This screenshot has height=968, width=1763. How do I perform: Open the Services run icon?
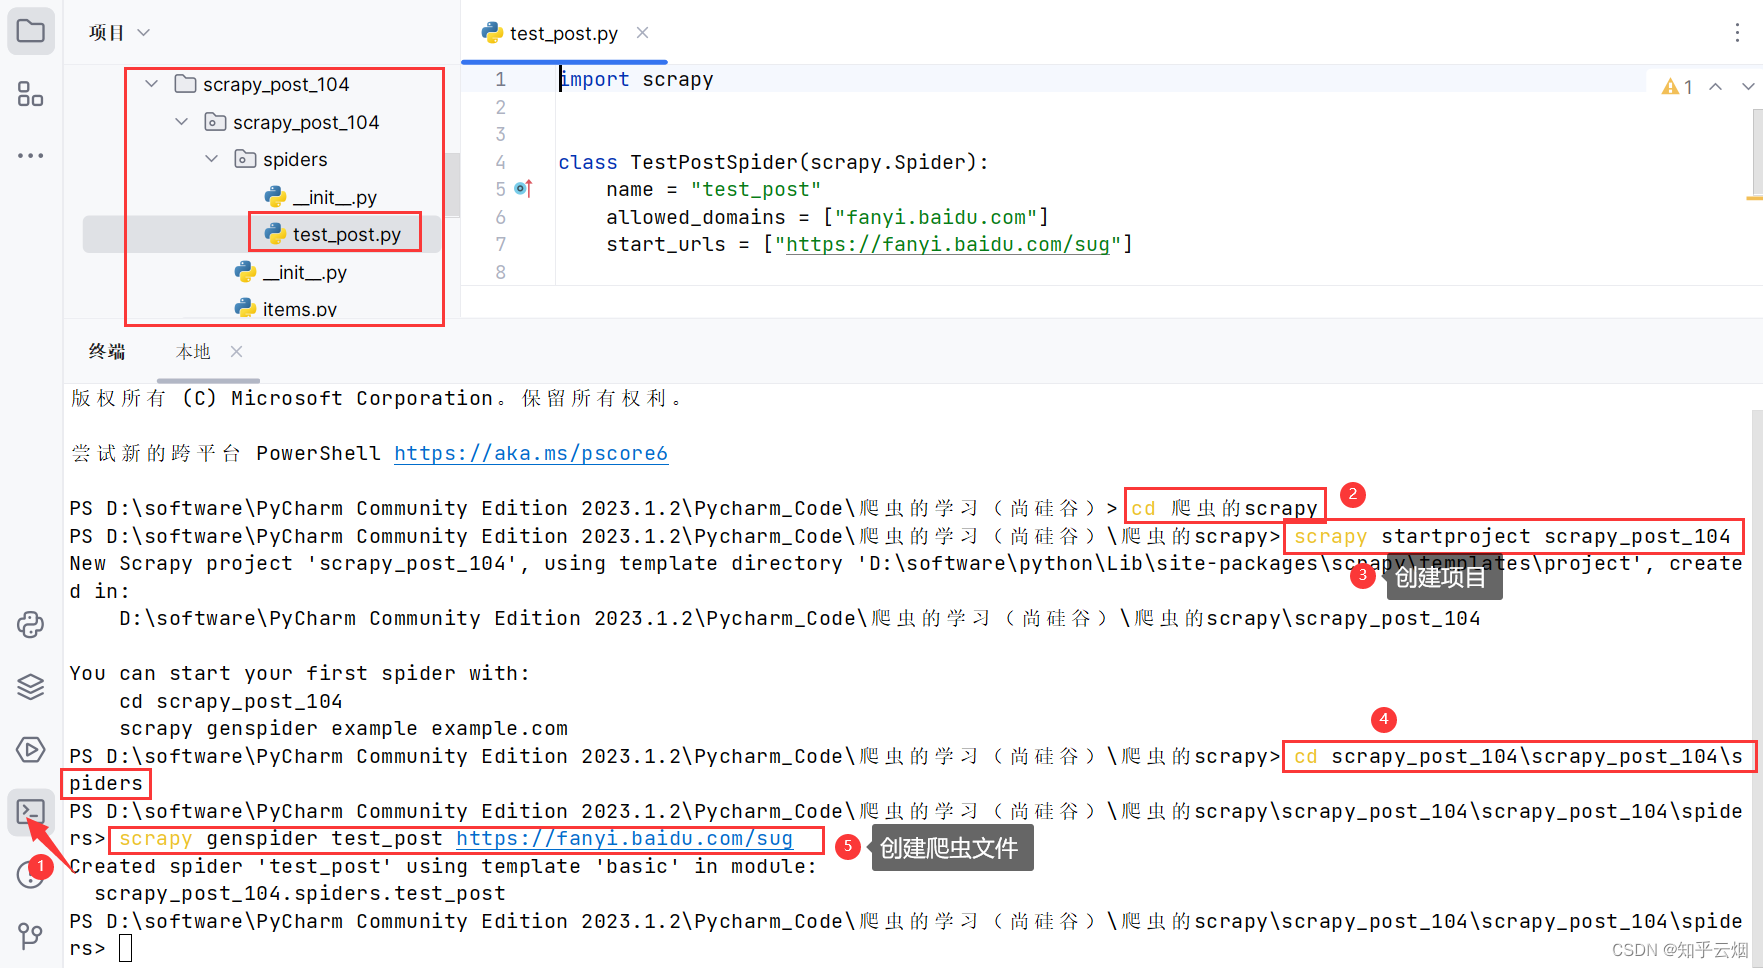coord(31,749)
